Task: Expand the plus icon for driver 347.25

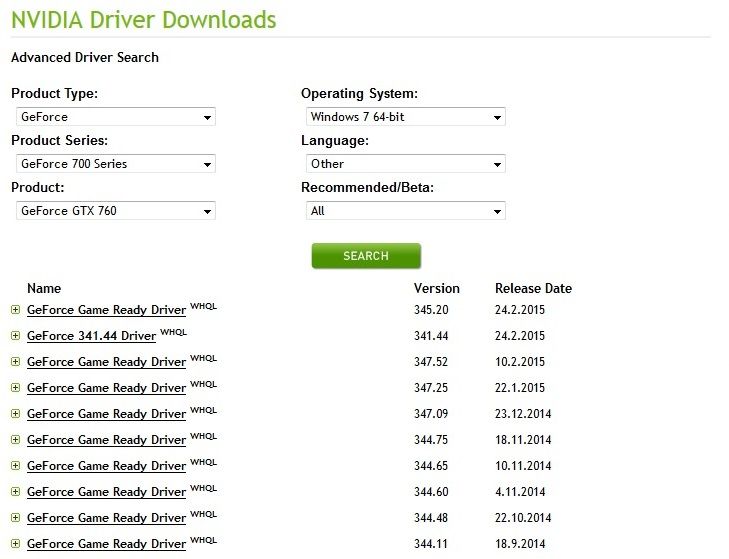Action: coord(16,388)
